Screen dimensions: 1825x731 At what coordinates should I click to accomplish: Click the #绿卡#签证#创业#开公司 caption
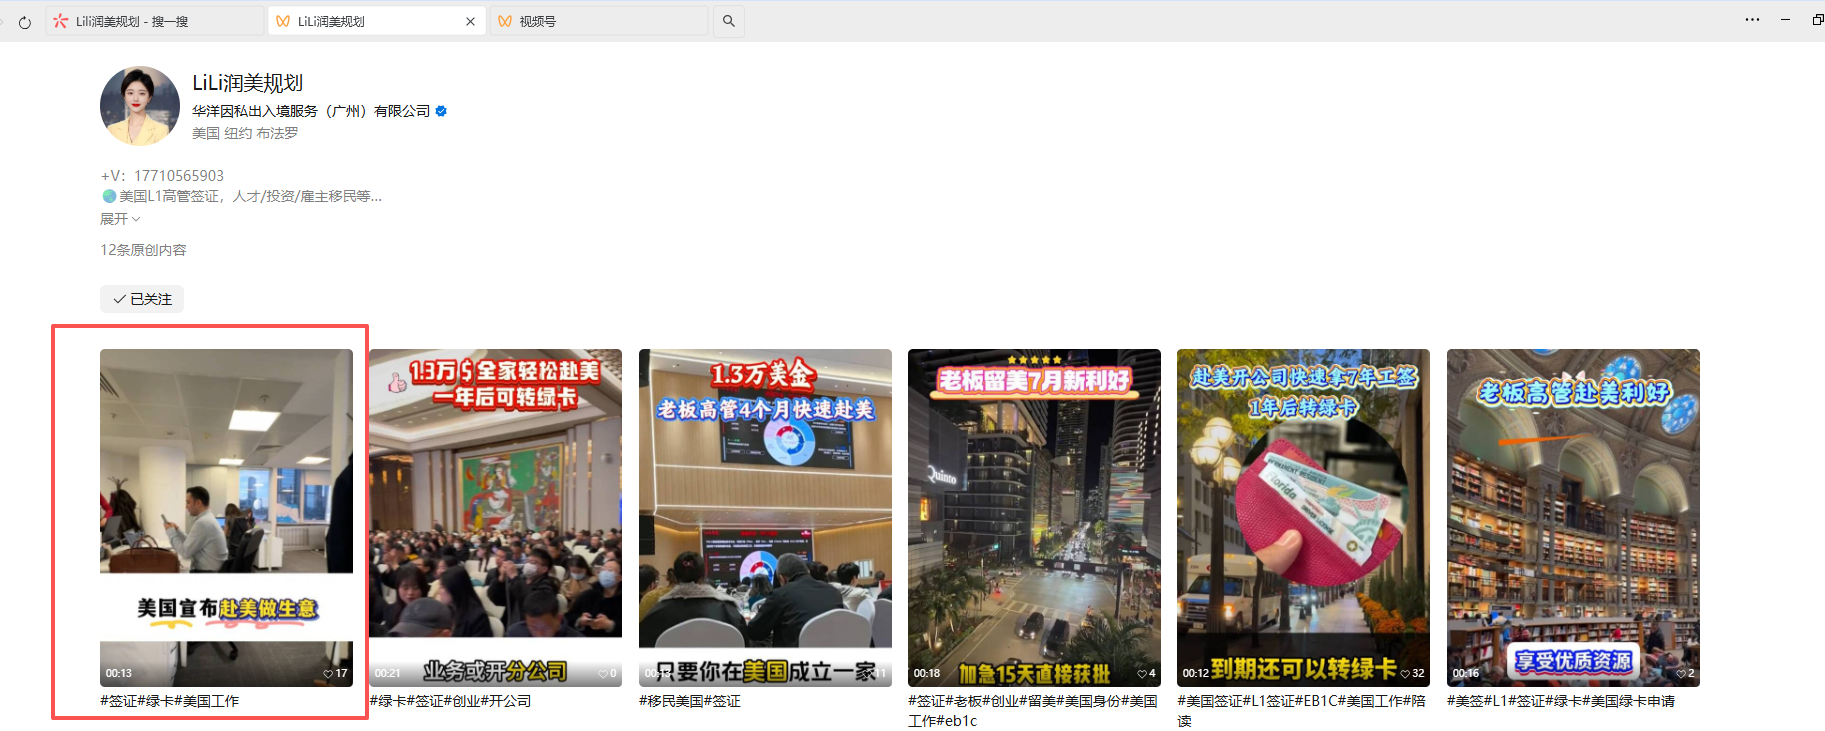[450, 701]
